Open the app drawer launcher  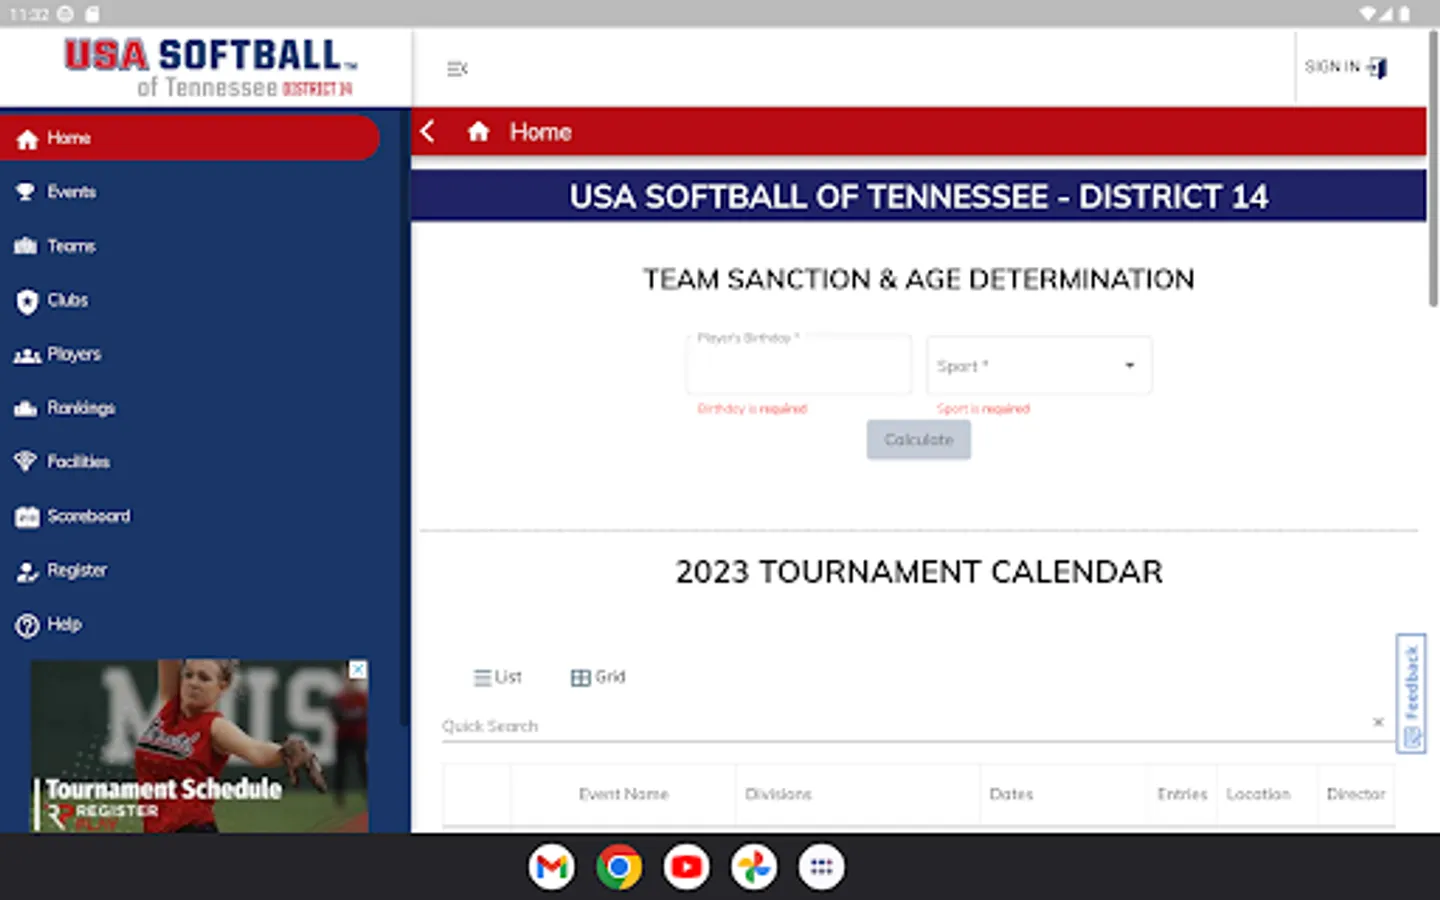click(x=821, y=867)
